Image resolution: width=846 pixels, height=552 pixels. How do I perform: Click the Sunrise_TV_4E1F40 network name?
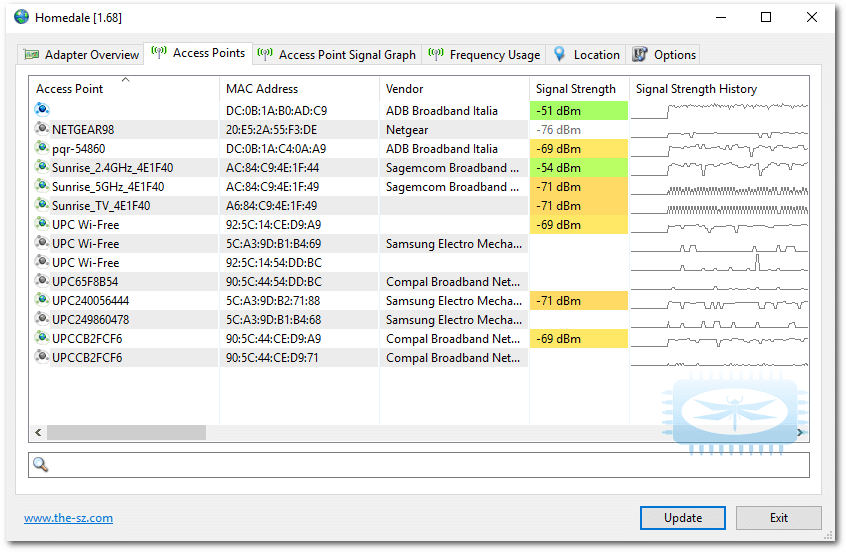click(101, 206)
